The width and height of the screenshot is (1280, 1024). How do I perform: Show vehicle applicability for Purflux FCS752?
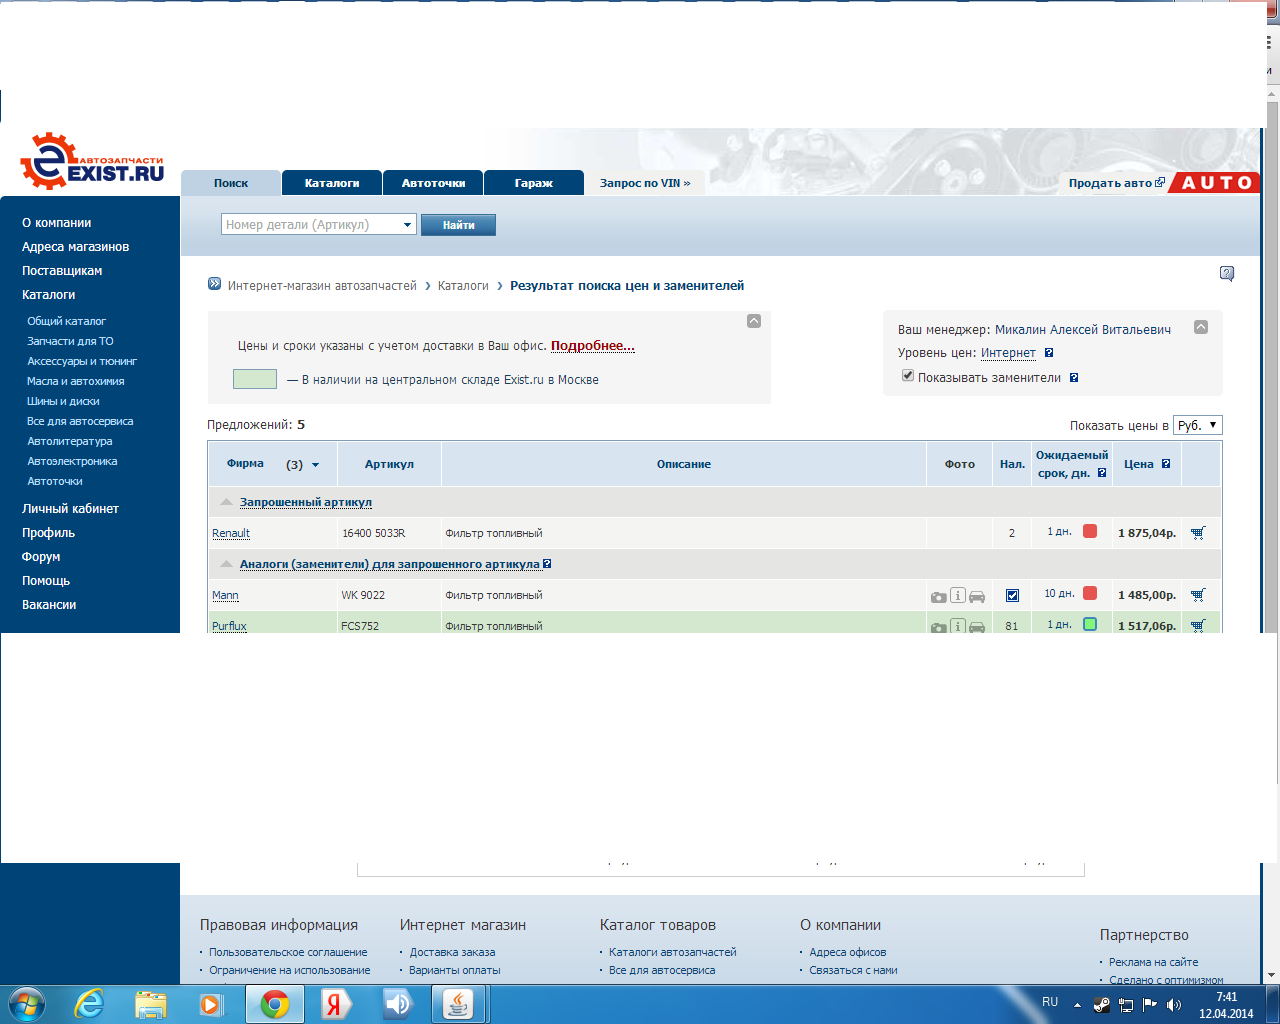click(x=977, y=626)
